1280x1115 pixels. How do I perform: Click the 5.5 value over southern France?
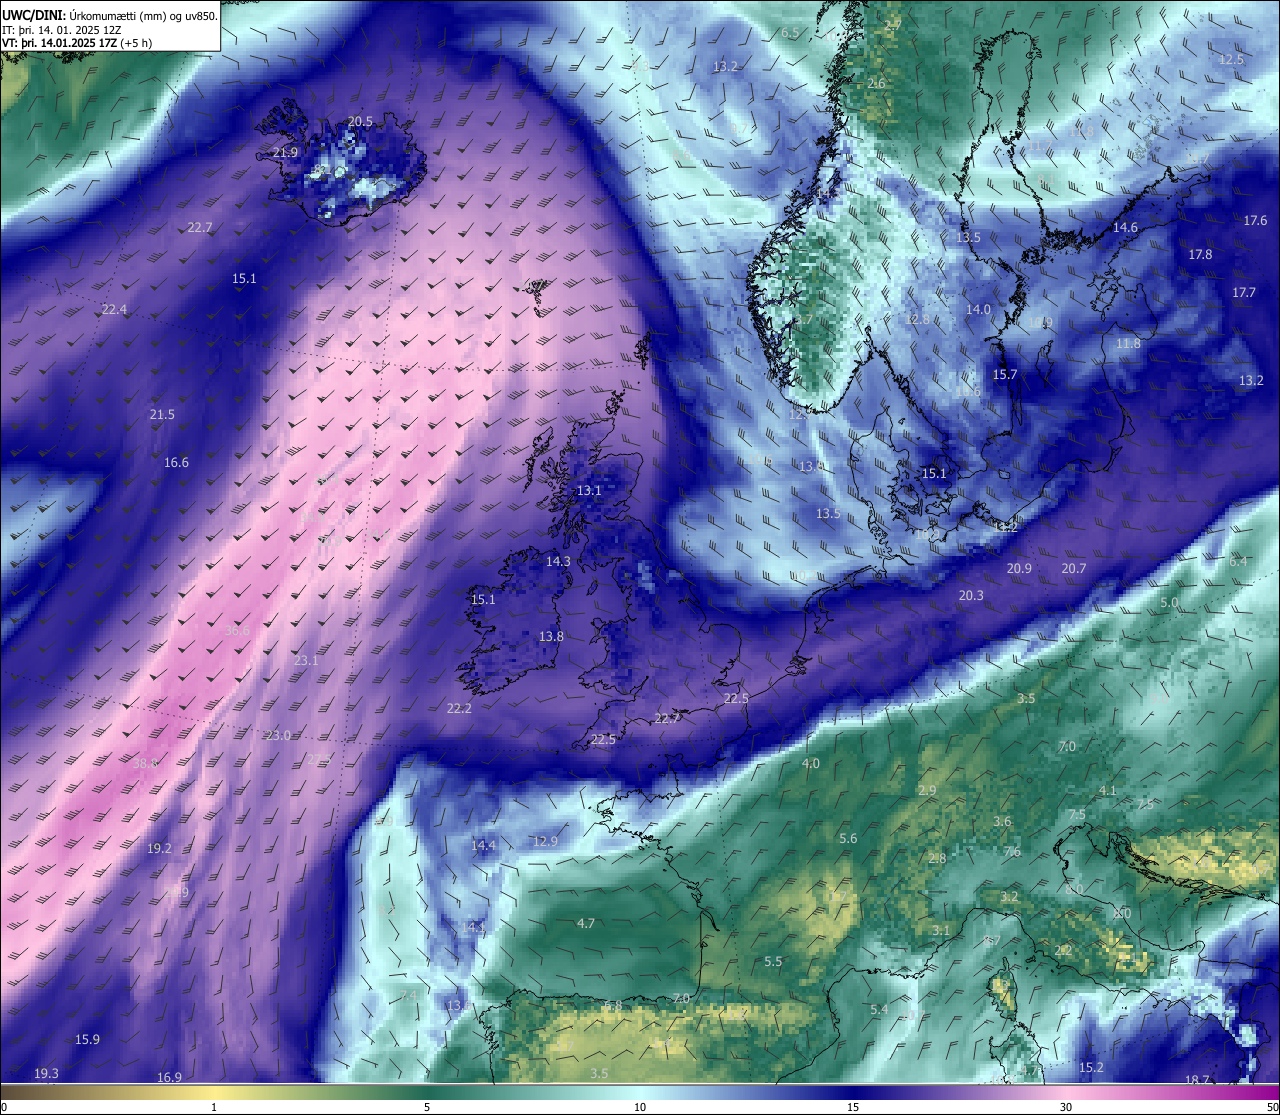click(x=773, y=961)
